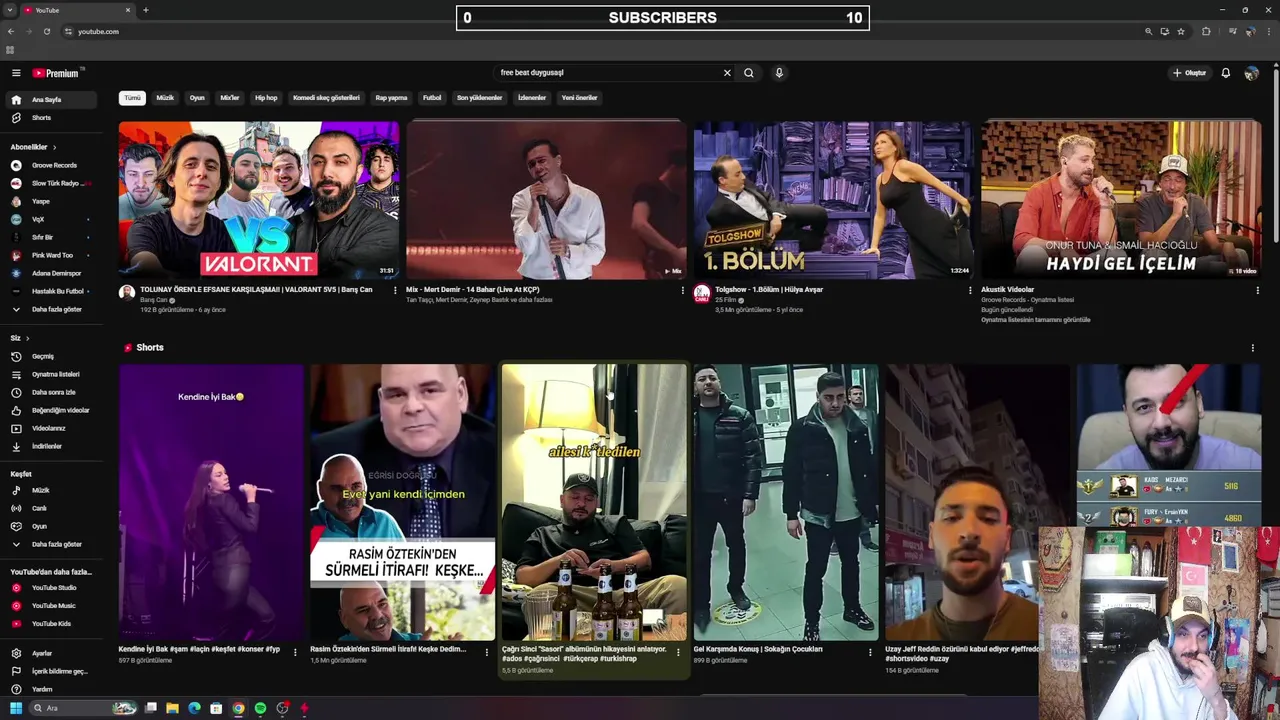The height and width of the screenshot is (720, 1280).
Task: Select the Rap yapma chip
Action: click(391, 98)
